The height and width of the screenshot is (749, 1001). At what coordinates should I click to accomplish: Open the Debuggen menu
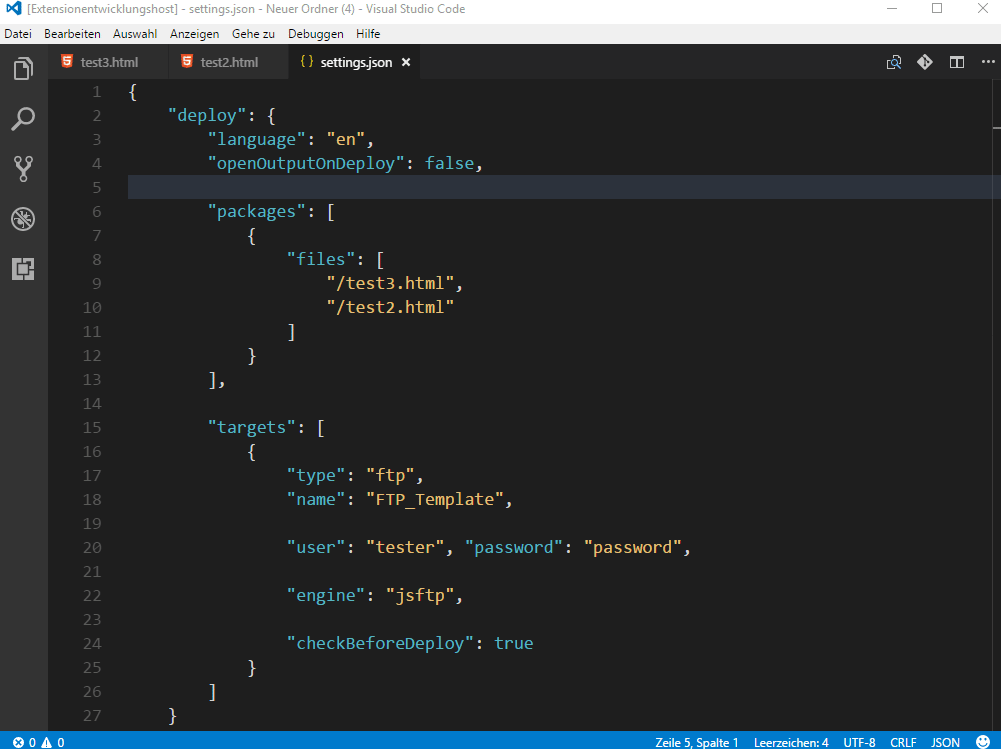(315, 33)
